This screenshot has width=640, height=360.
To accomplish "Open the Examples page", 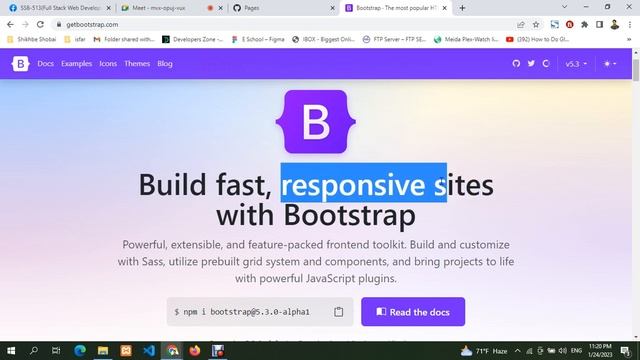I will pyautogui.click(x=76, y=64).
